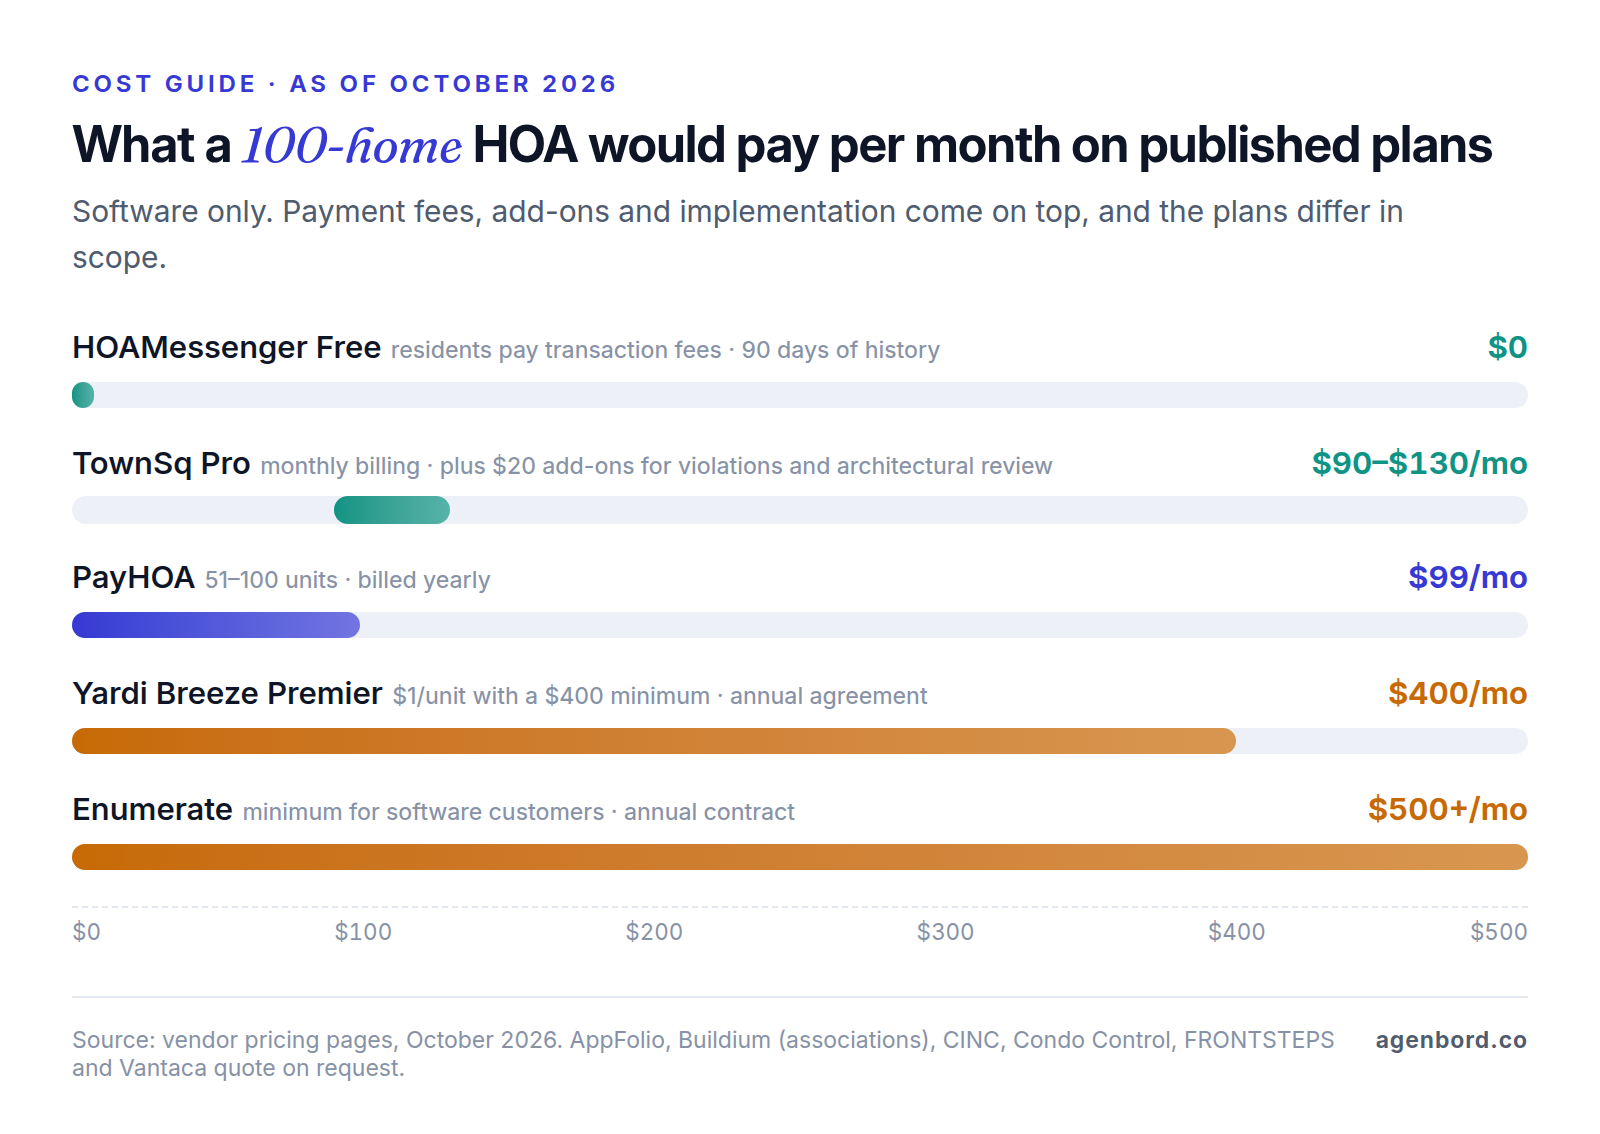Viewport: 1600px width, 1134px height.
Task: Click the 'Enumerate' plan name
Action: coord(152,809)
